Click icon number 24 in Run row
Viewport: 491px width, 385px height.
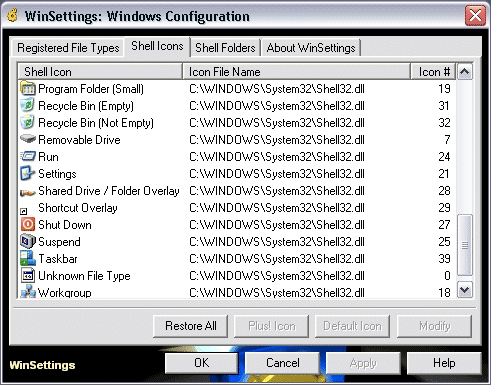coord(444,157)
